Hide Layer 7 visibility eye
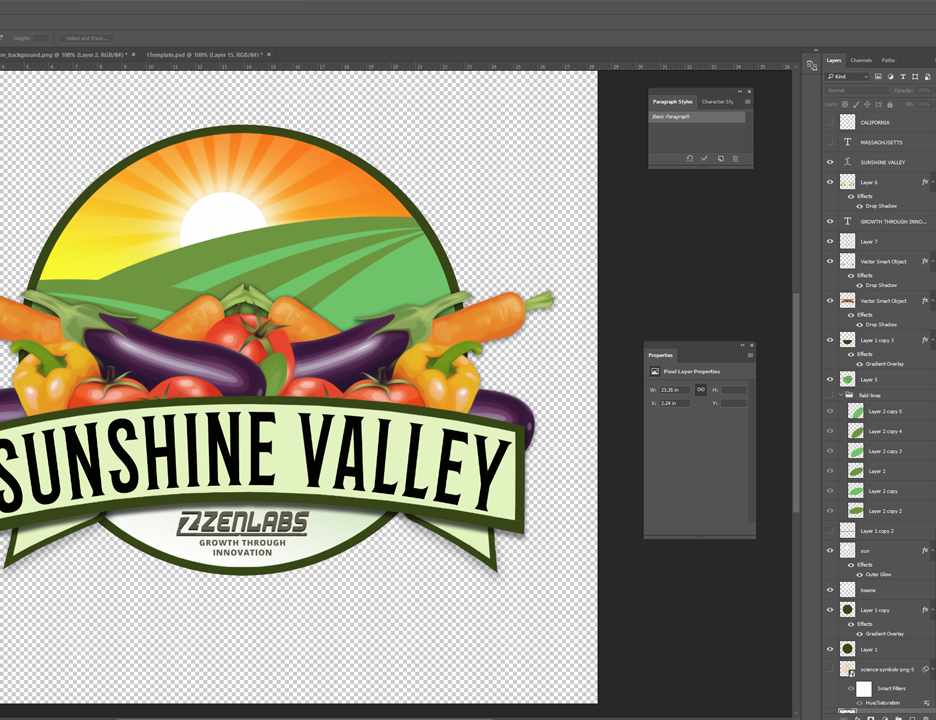Image resolution: width=936 pixels, height=720 pixels. [x=830, y=241]
